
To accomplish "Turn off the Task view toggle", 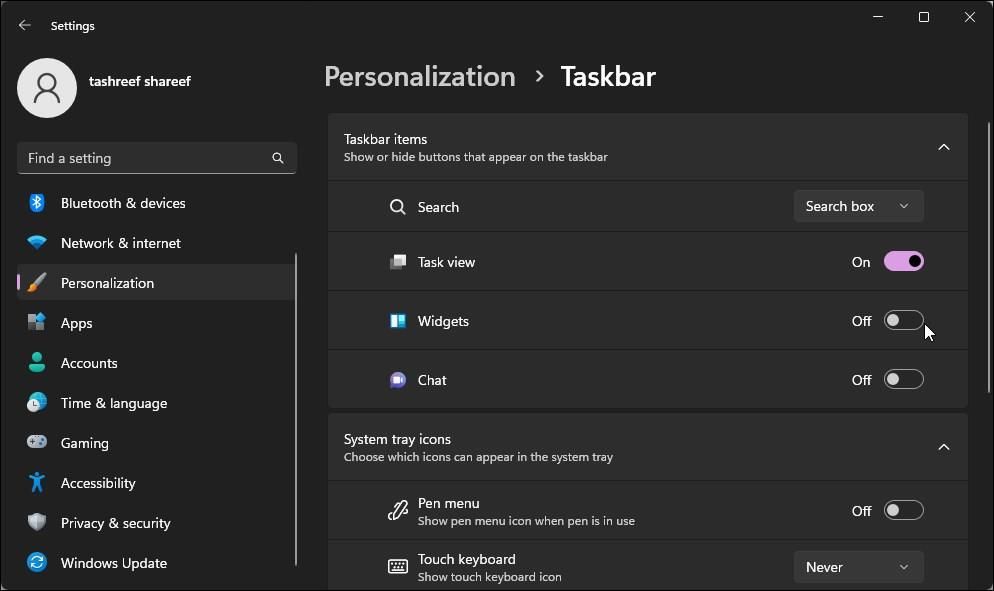I will pyautogui.click(x=903, y=261).
